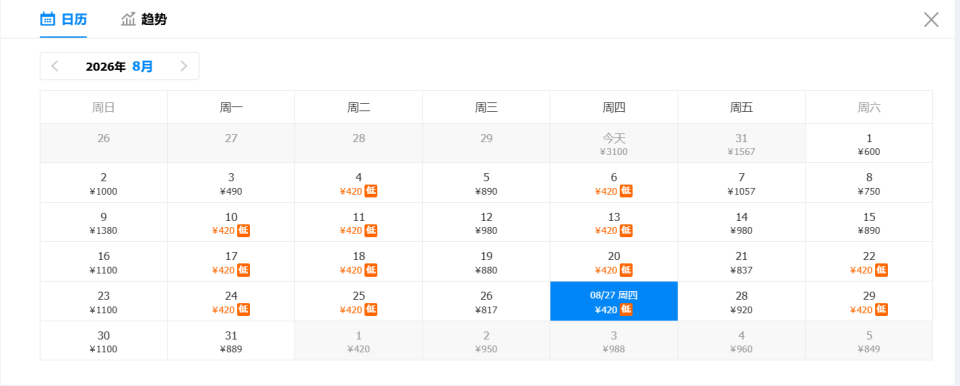960x386 pixels.
Task: Select August 12 at ¥980
Action: click(486, 223)
